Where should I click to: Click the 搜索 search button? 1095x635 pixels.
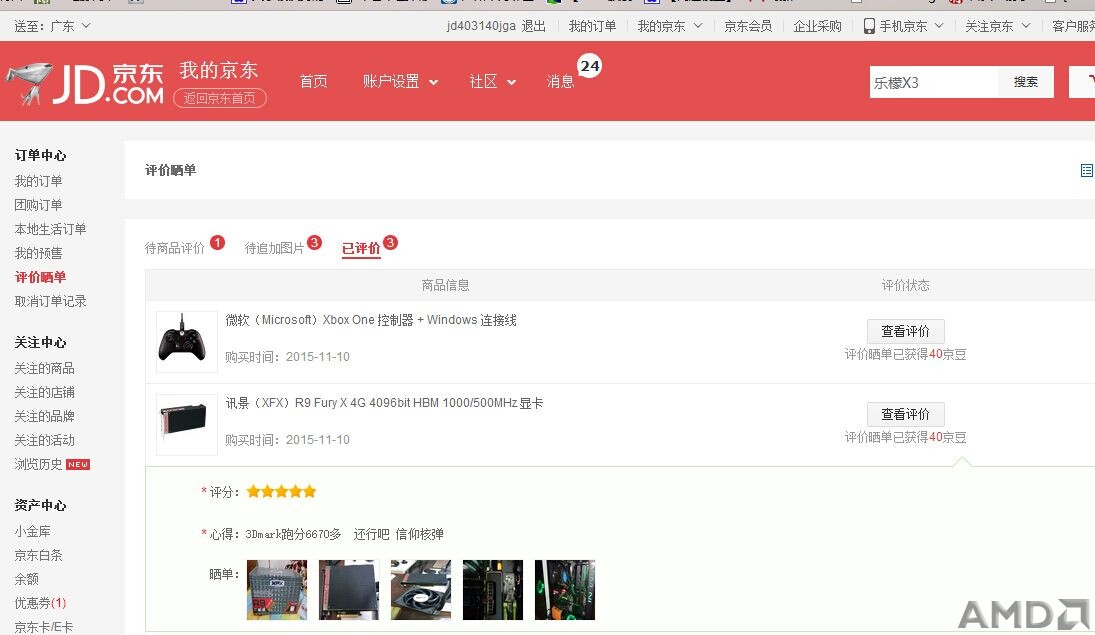(x=1026, y=82)
